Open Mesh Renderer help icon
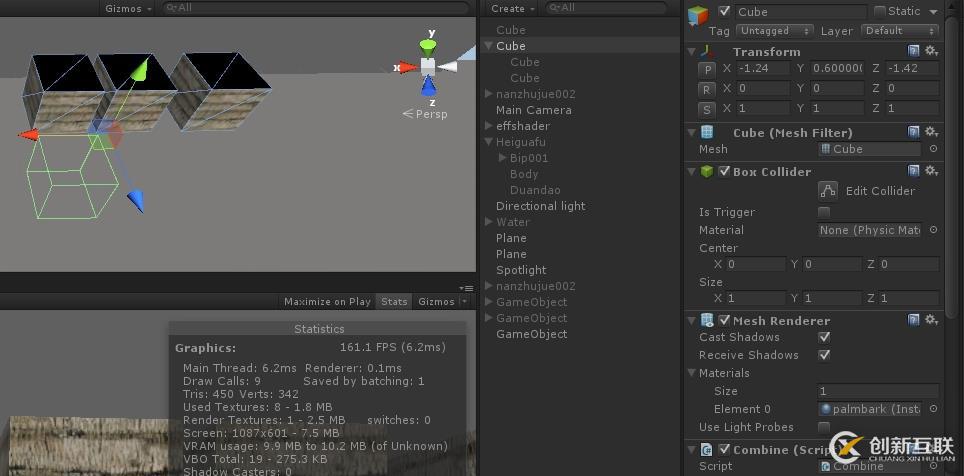 (x=914, y=320)
